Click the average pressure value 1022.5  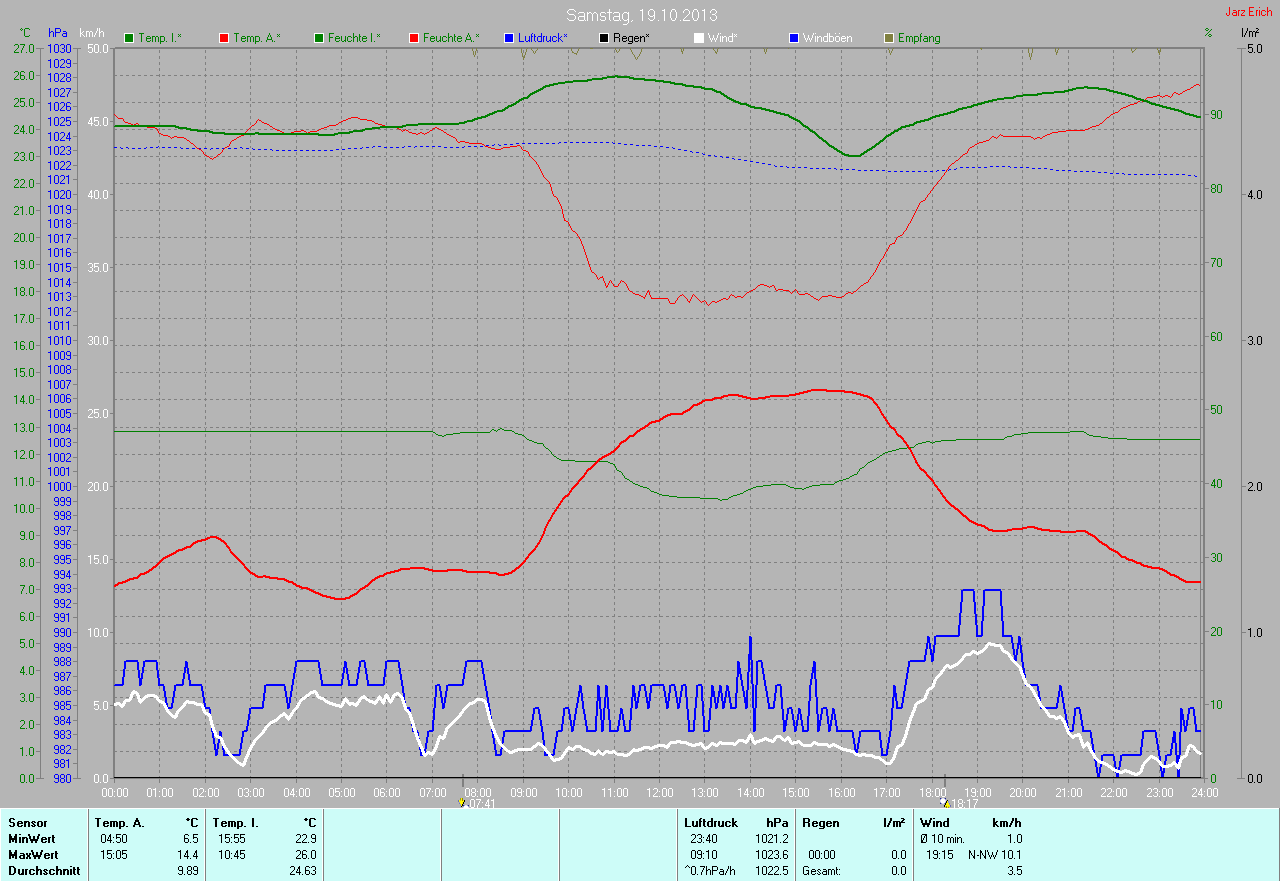click(771, 871)
